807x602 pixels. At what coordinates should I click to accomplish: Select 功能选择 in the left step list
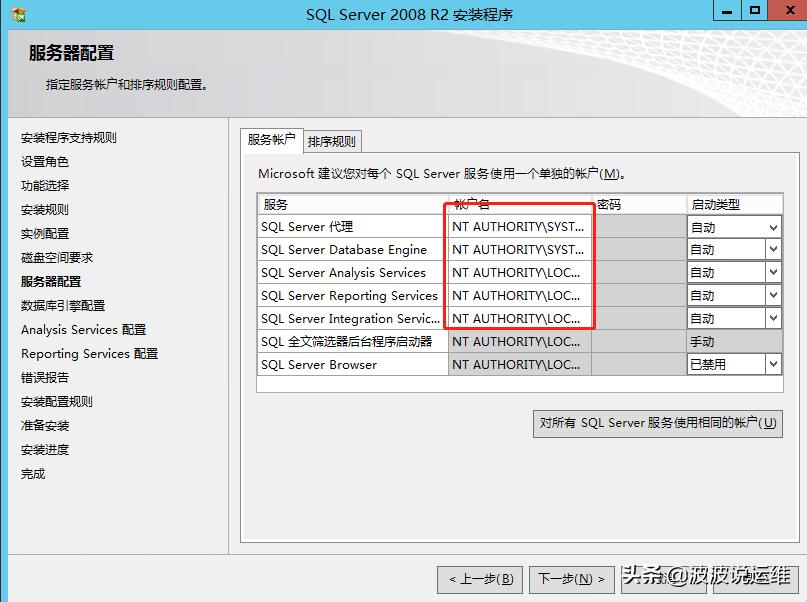click(46, 185)
